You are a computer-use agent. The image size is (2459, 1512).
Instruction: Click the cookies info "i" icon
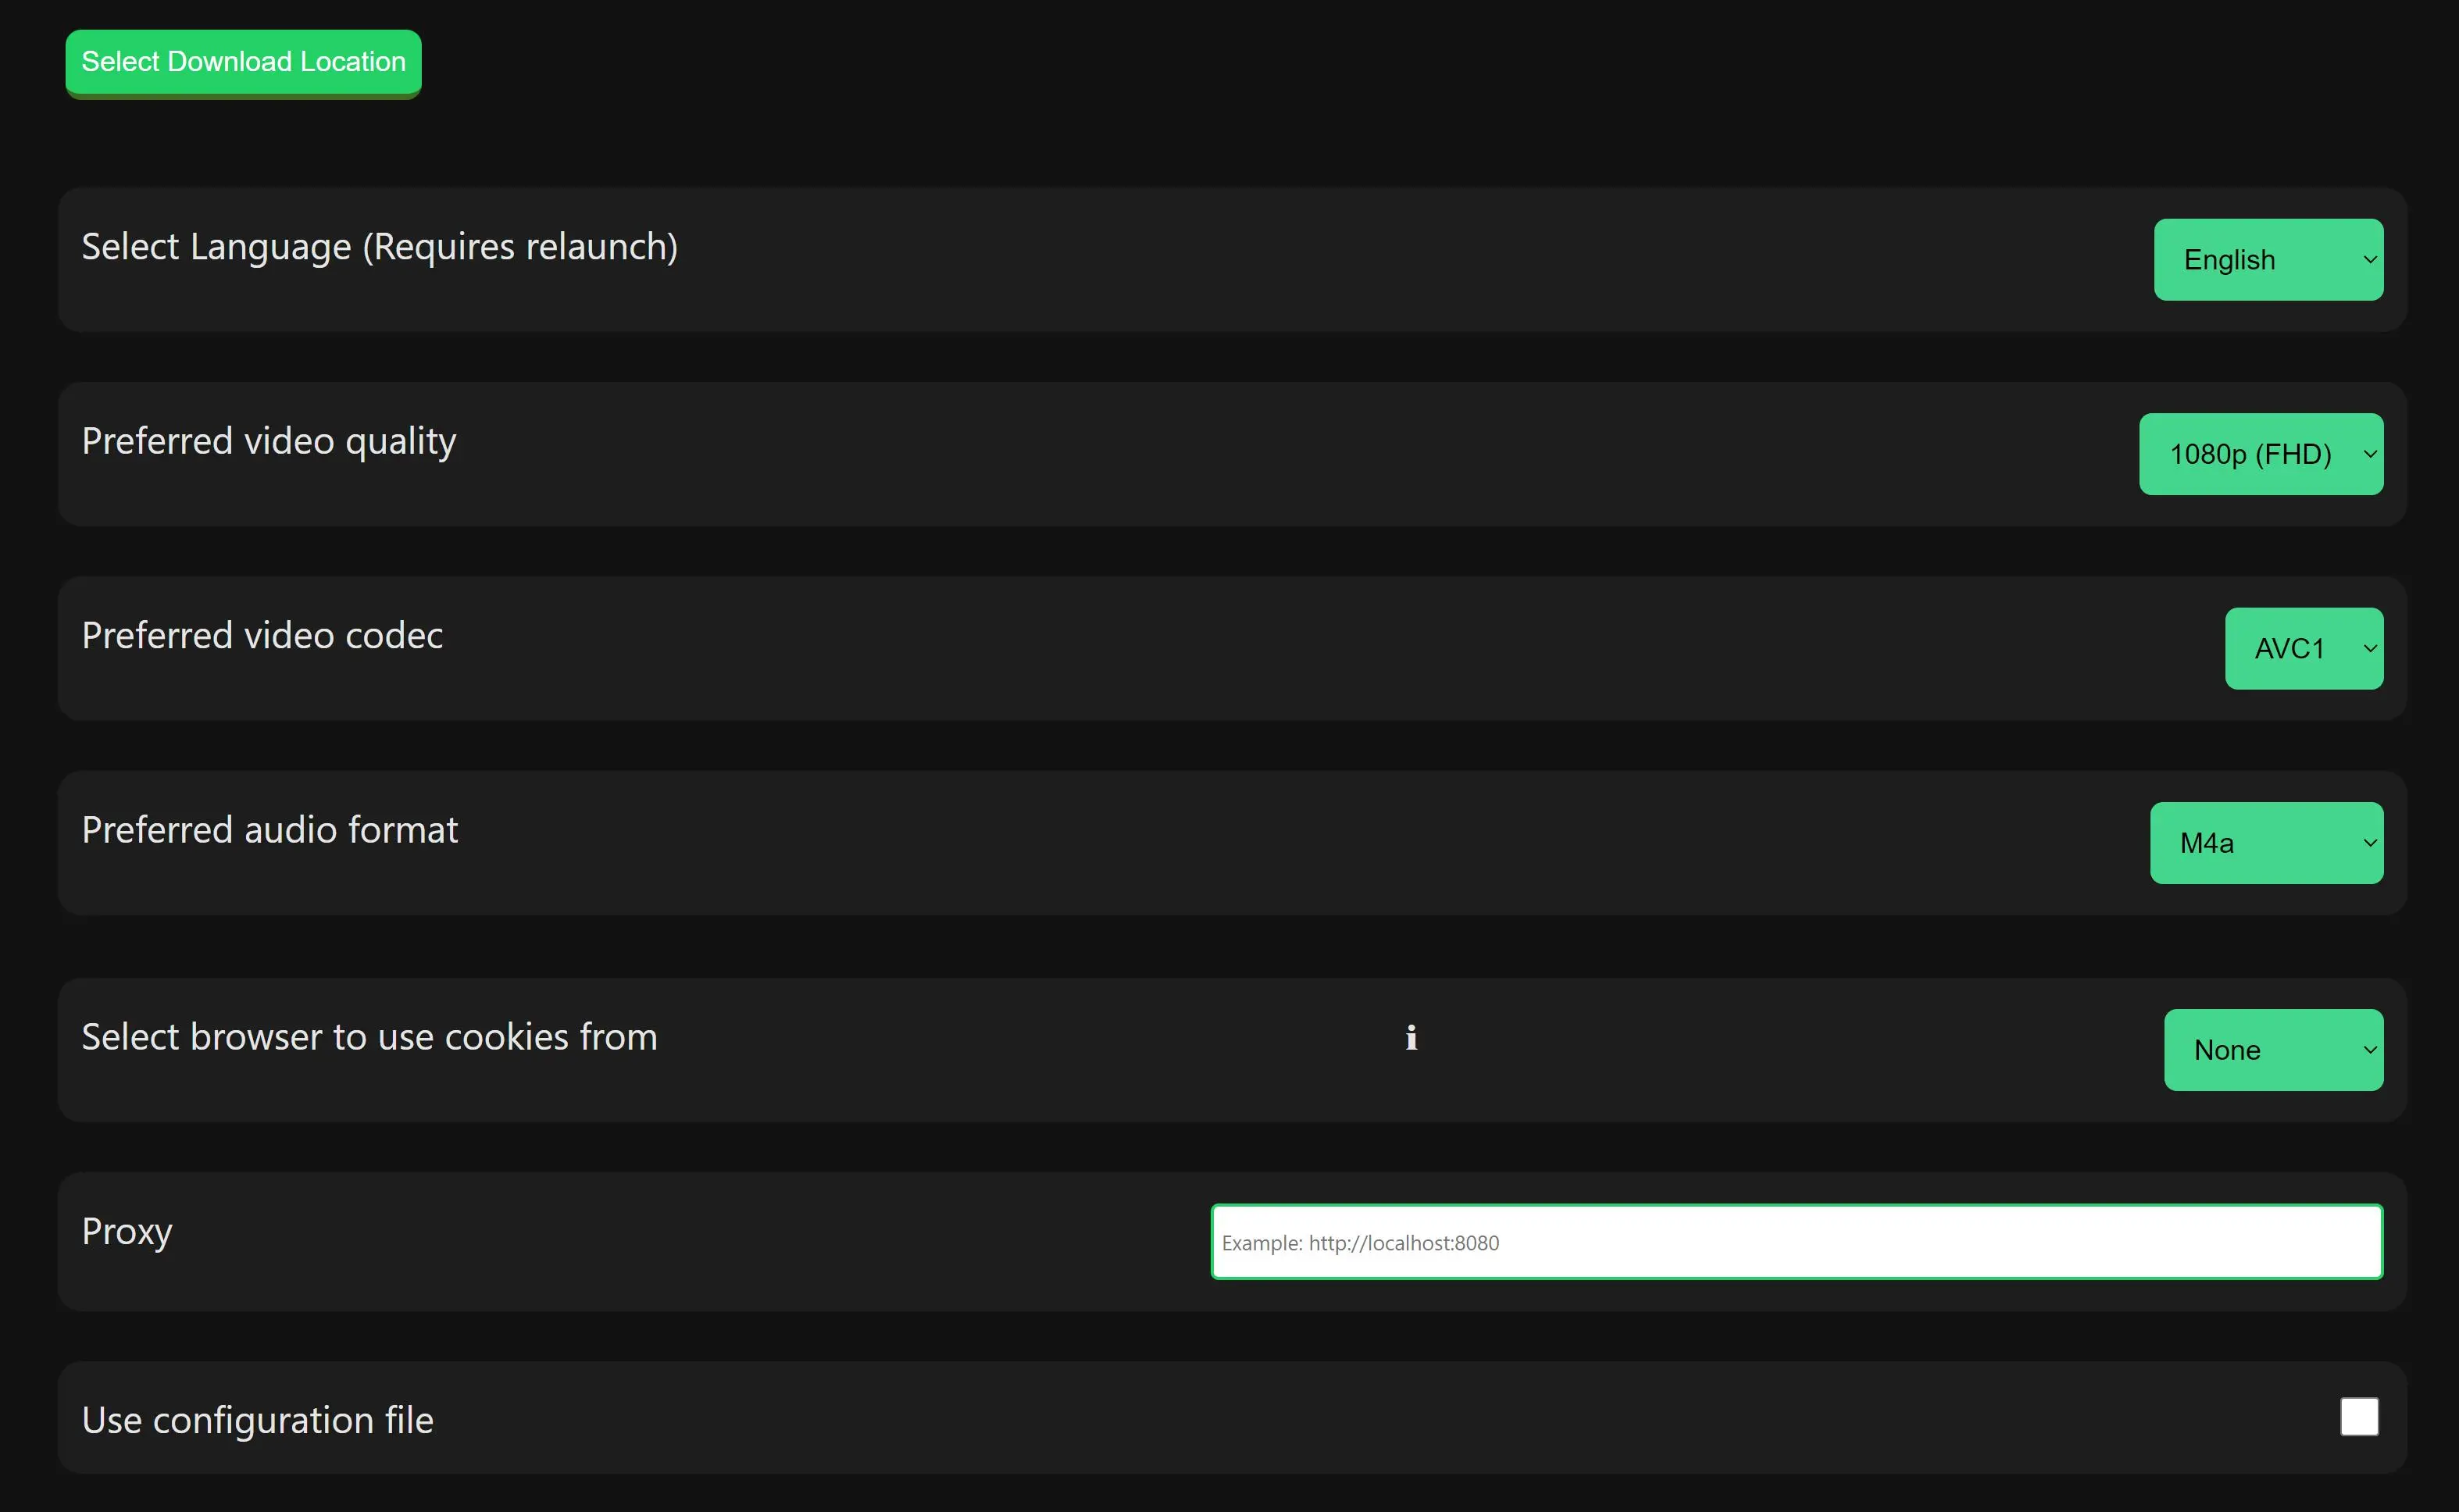1411,1038
